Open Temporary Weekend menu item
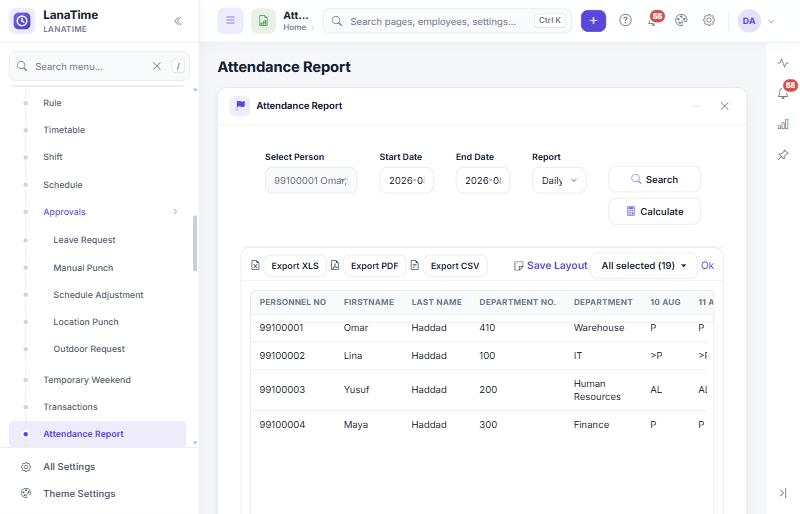This screenshot has height=514, width=800. [x=87, y=380]
